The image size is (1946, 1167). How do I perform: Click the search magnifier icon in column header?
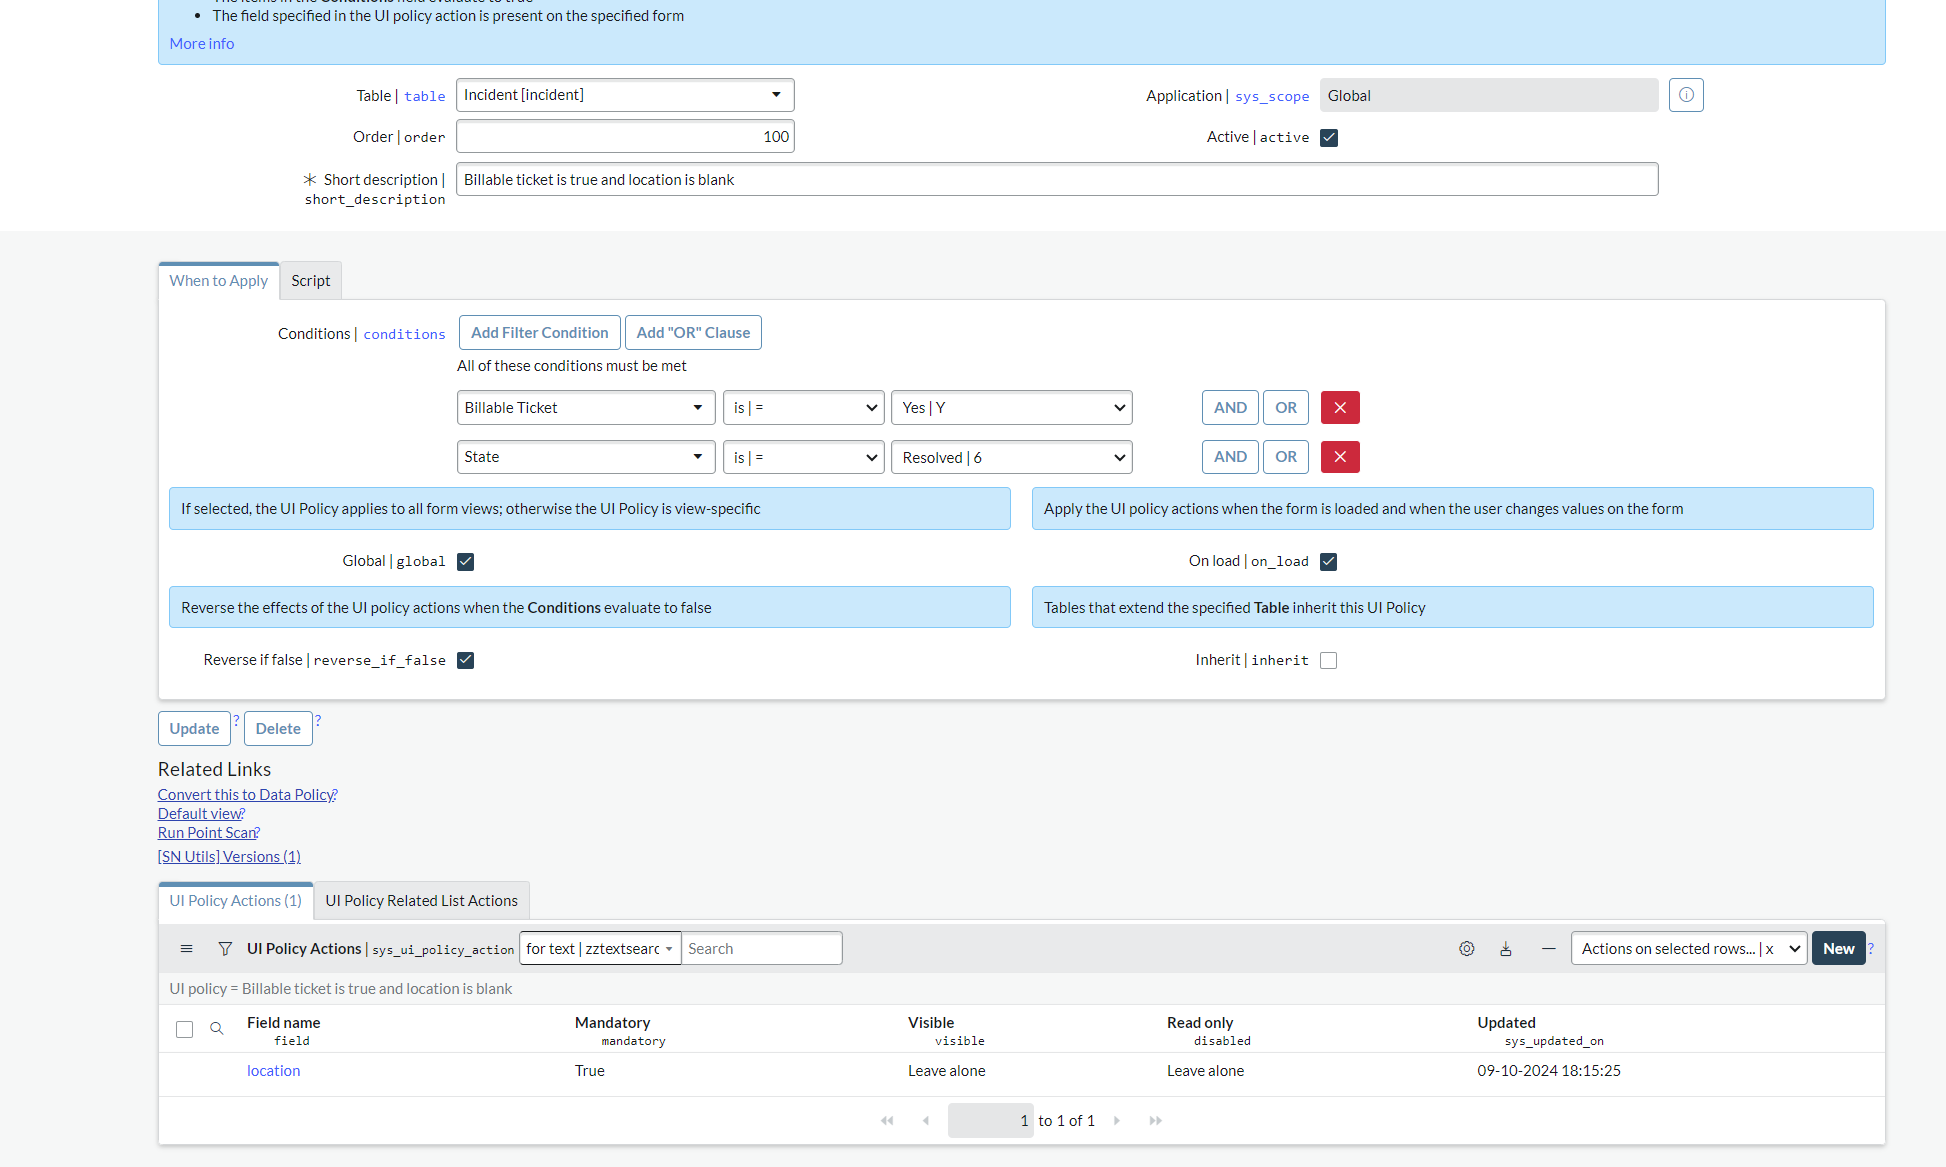tap(216, 1029)
